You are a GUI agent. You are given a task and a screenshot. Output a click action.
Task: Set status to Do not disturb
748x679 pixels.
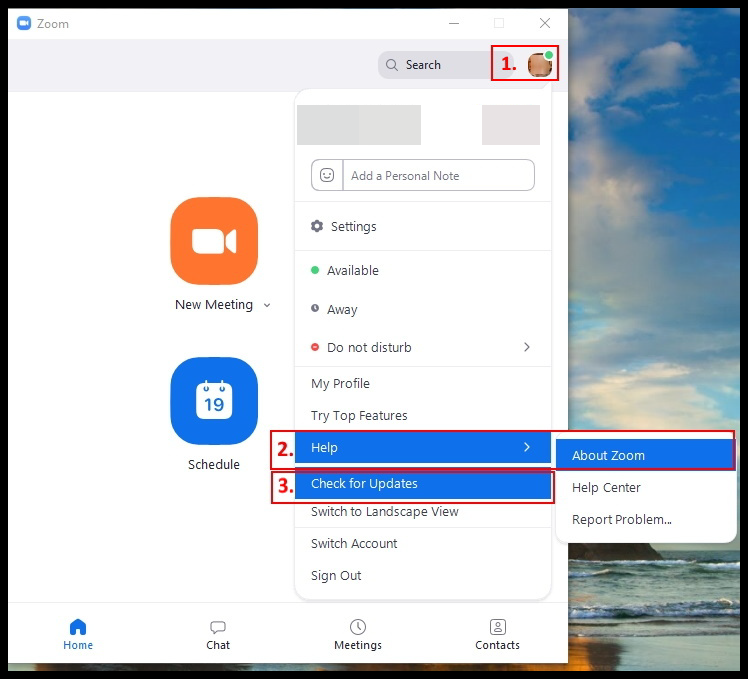[368, 348]
